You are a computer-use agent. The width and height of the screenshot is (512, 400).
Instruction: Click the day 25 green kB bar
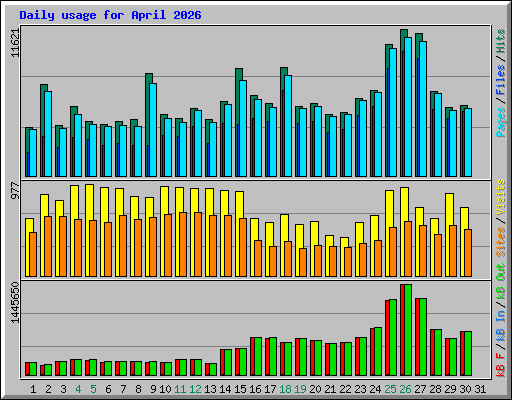point(393,337)
